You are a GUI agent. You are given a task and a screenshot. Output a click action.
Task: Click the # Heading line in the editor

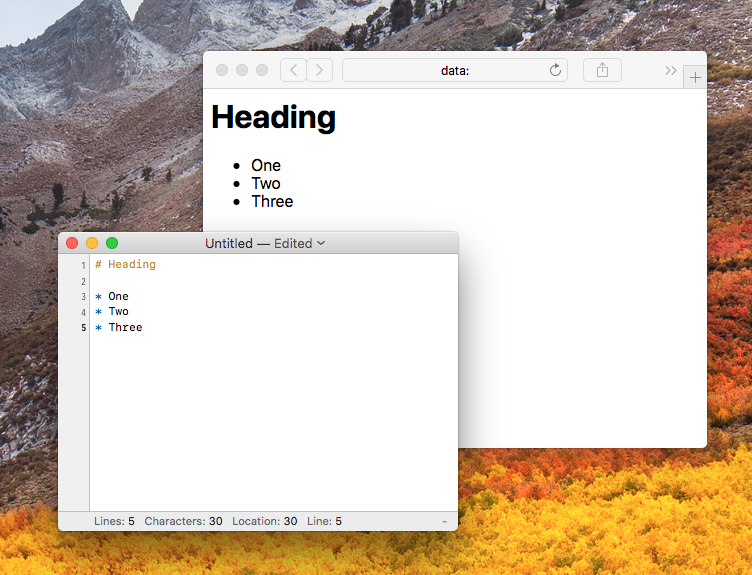tap(125, 264)
